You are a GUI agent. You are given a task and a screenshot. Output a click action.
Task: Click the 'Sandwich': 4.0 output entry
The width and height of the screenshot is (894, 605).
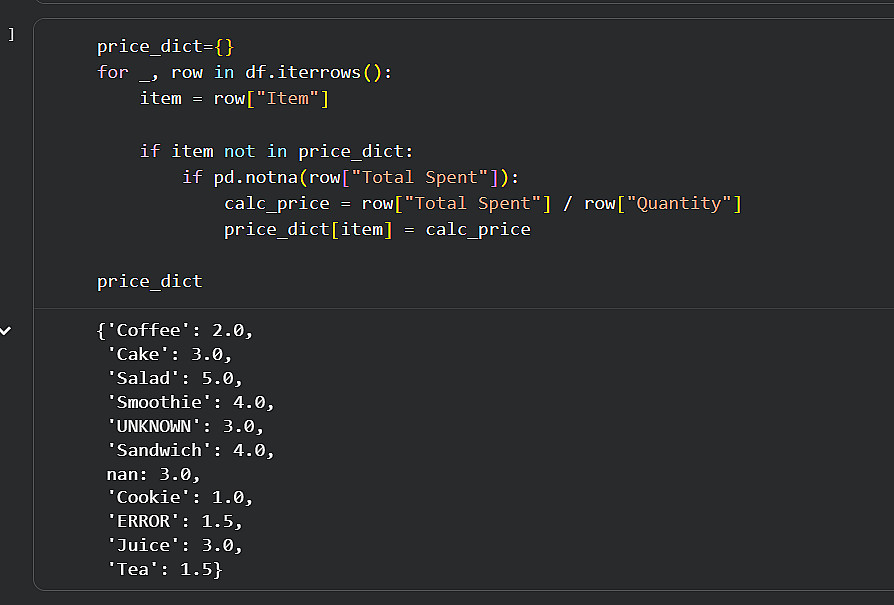point(190,450)
